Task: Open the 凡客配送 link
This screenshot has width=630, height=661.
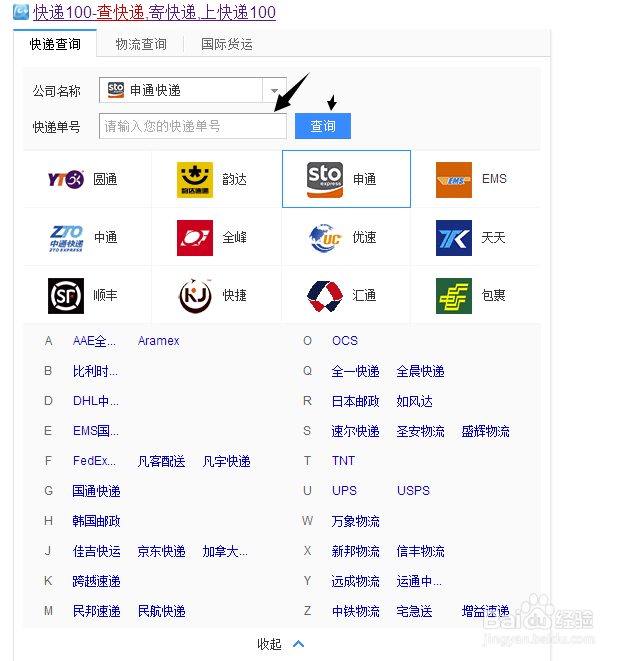Action: (x=162, y=461)
